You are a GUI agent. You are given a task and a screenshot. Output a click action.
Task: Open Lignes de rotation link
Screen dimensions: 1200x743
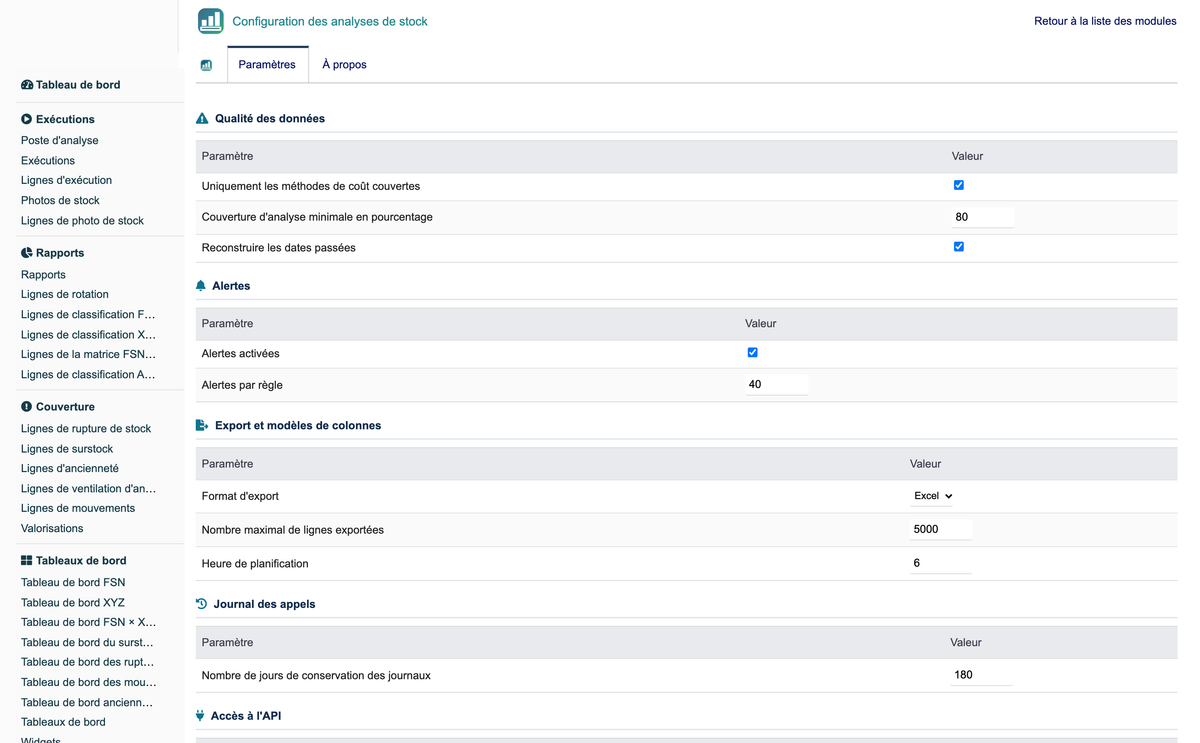(65, 295)
